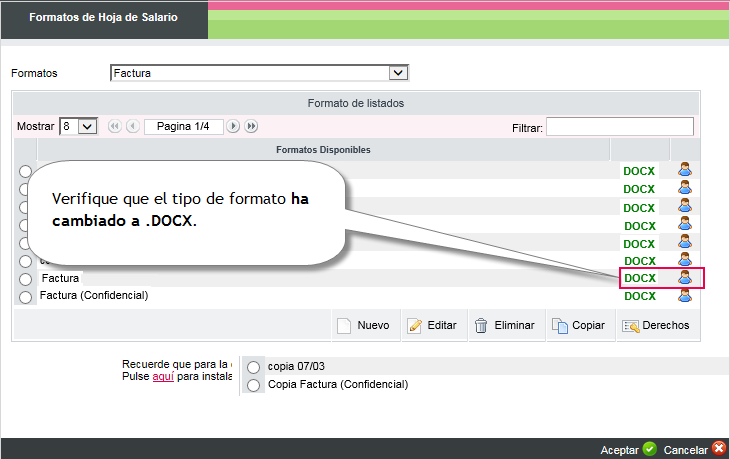Click the user icon in Factura (Confidencial) row
Screen dimensions: 730x459
685,295
